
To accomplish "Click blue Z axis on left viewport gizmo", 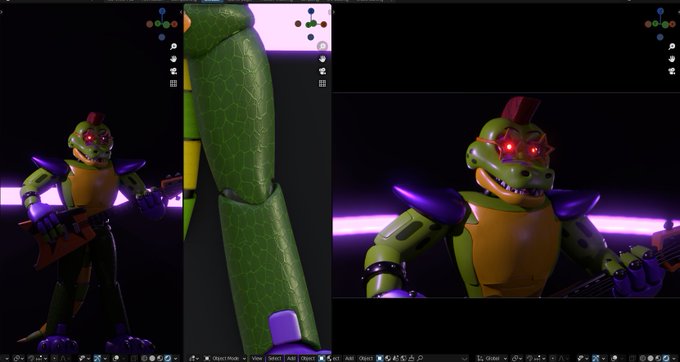I will (x=162, y=11).
